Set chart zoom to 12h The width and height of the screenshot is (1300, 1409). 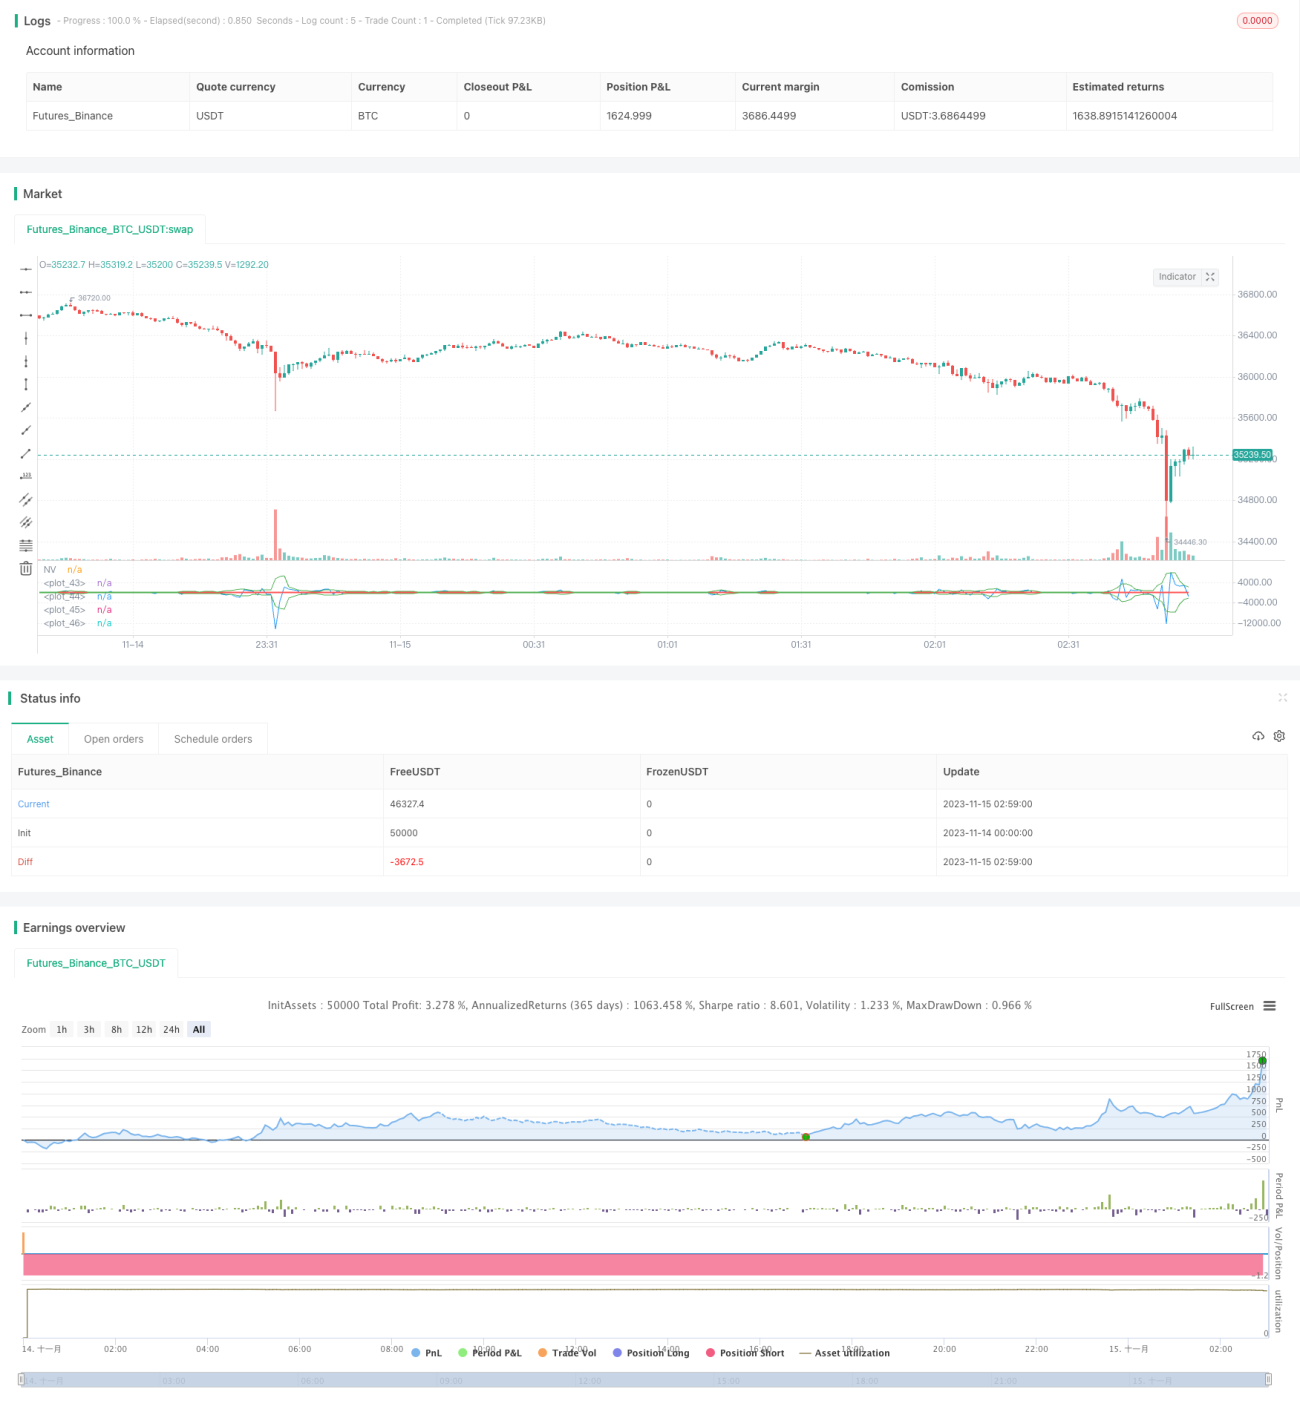click(144, 1029)
